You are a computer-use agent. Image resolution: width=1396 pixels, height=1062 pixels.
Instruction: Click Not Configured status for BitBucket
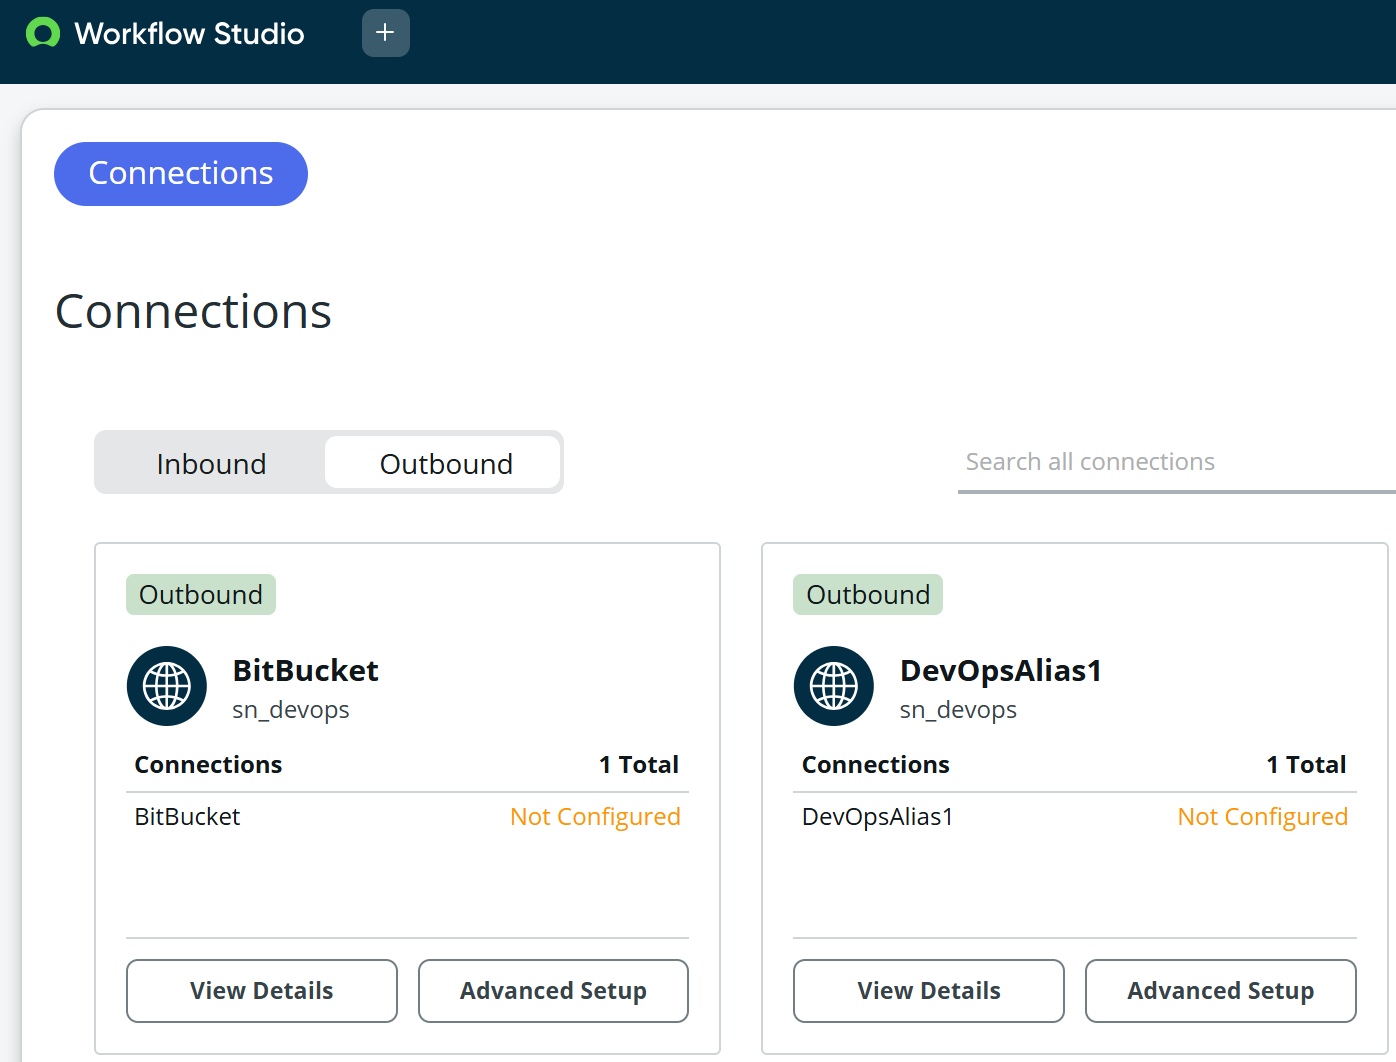(x=595, y=817)
